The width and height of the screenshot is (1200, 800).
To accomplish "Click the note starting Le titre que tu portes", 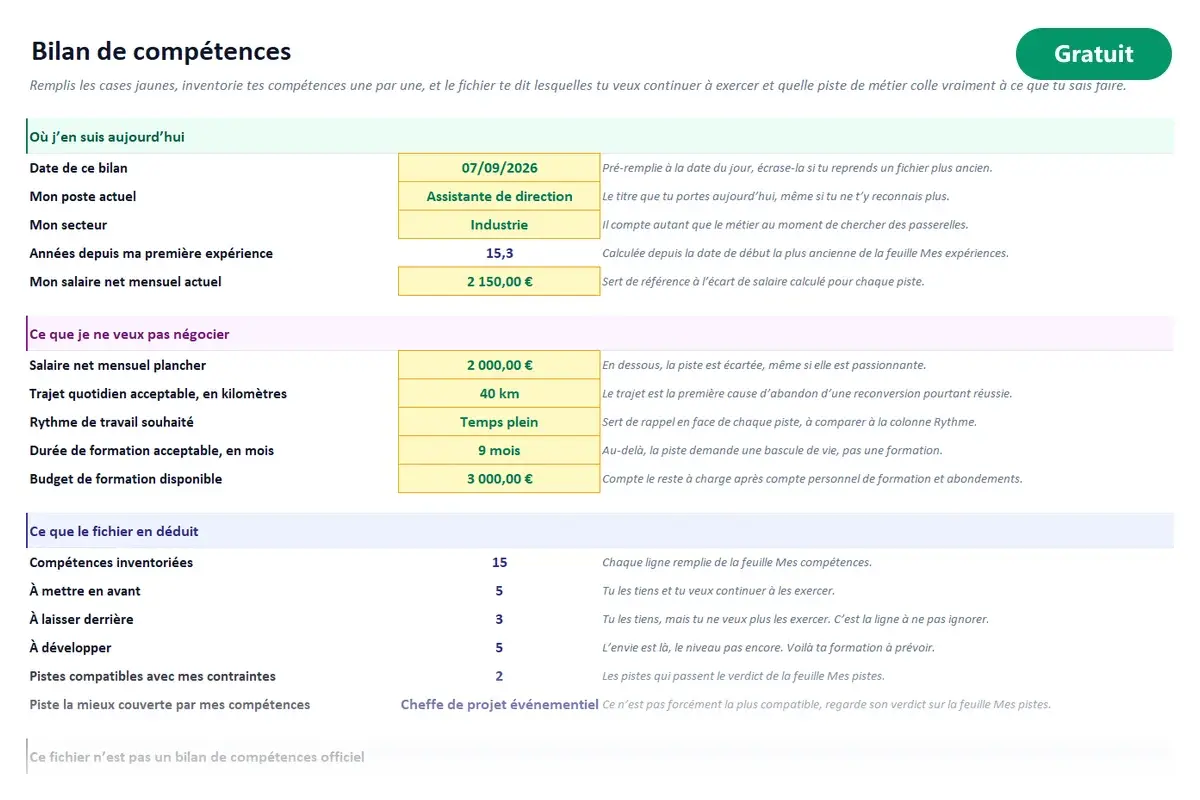I will coord(776,196).
